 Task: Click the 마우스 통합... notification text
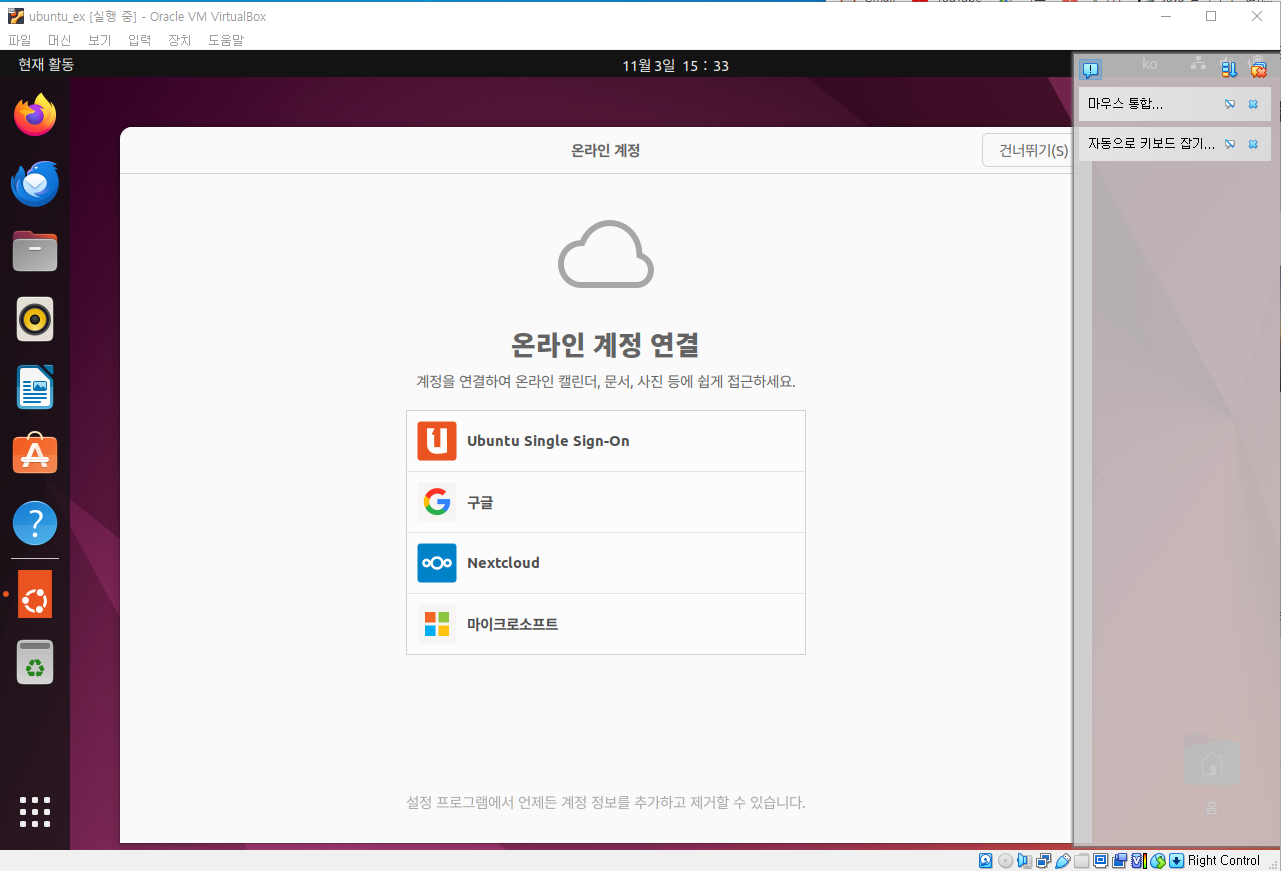1125,104
